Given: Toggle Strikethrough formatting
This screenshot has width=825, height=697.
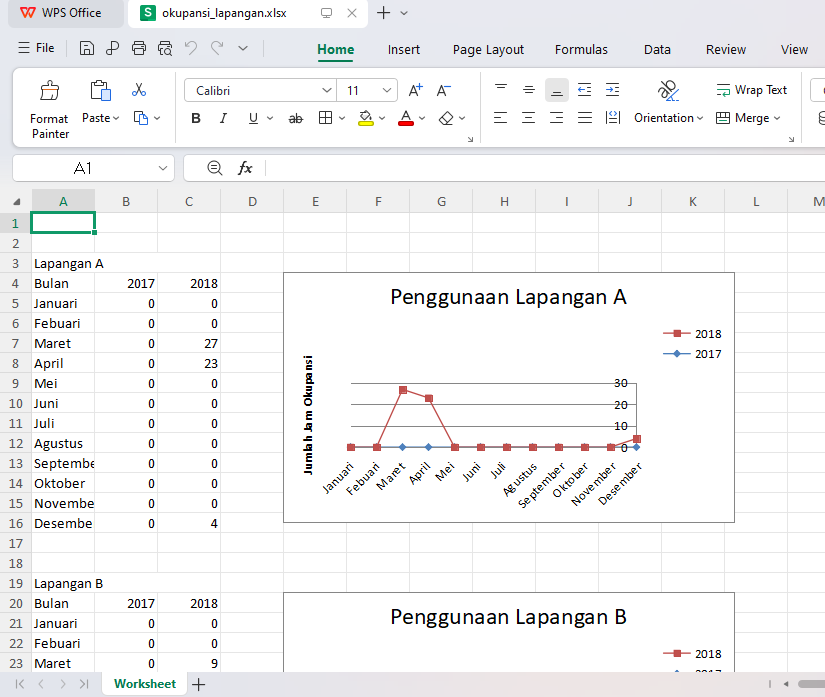Looking at the screenshot, I should click(296, 119).
